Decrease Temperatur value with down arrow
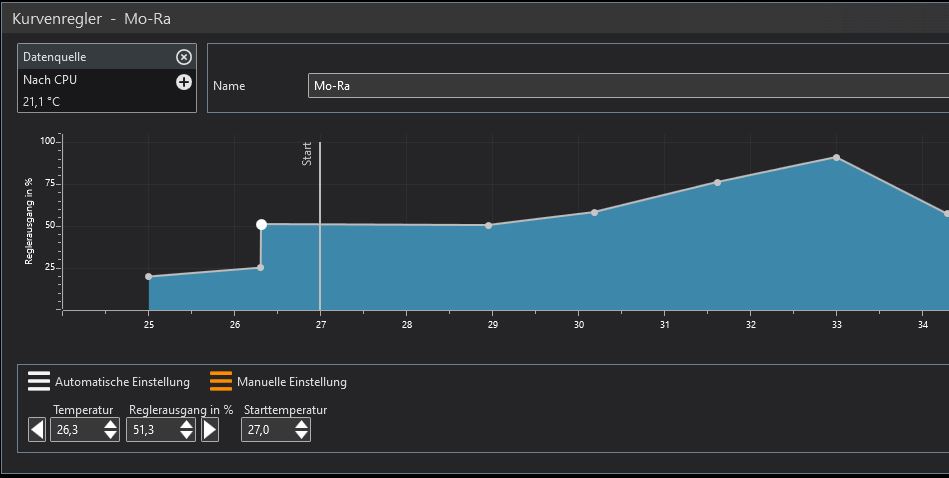The height and width of the screenshot is (478, 949). (110, 436)
